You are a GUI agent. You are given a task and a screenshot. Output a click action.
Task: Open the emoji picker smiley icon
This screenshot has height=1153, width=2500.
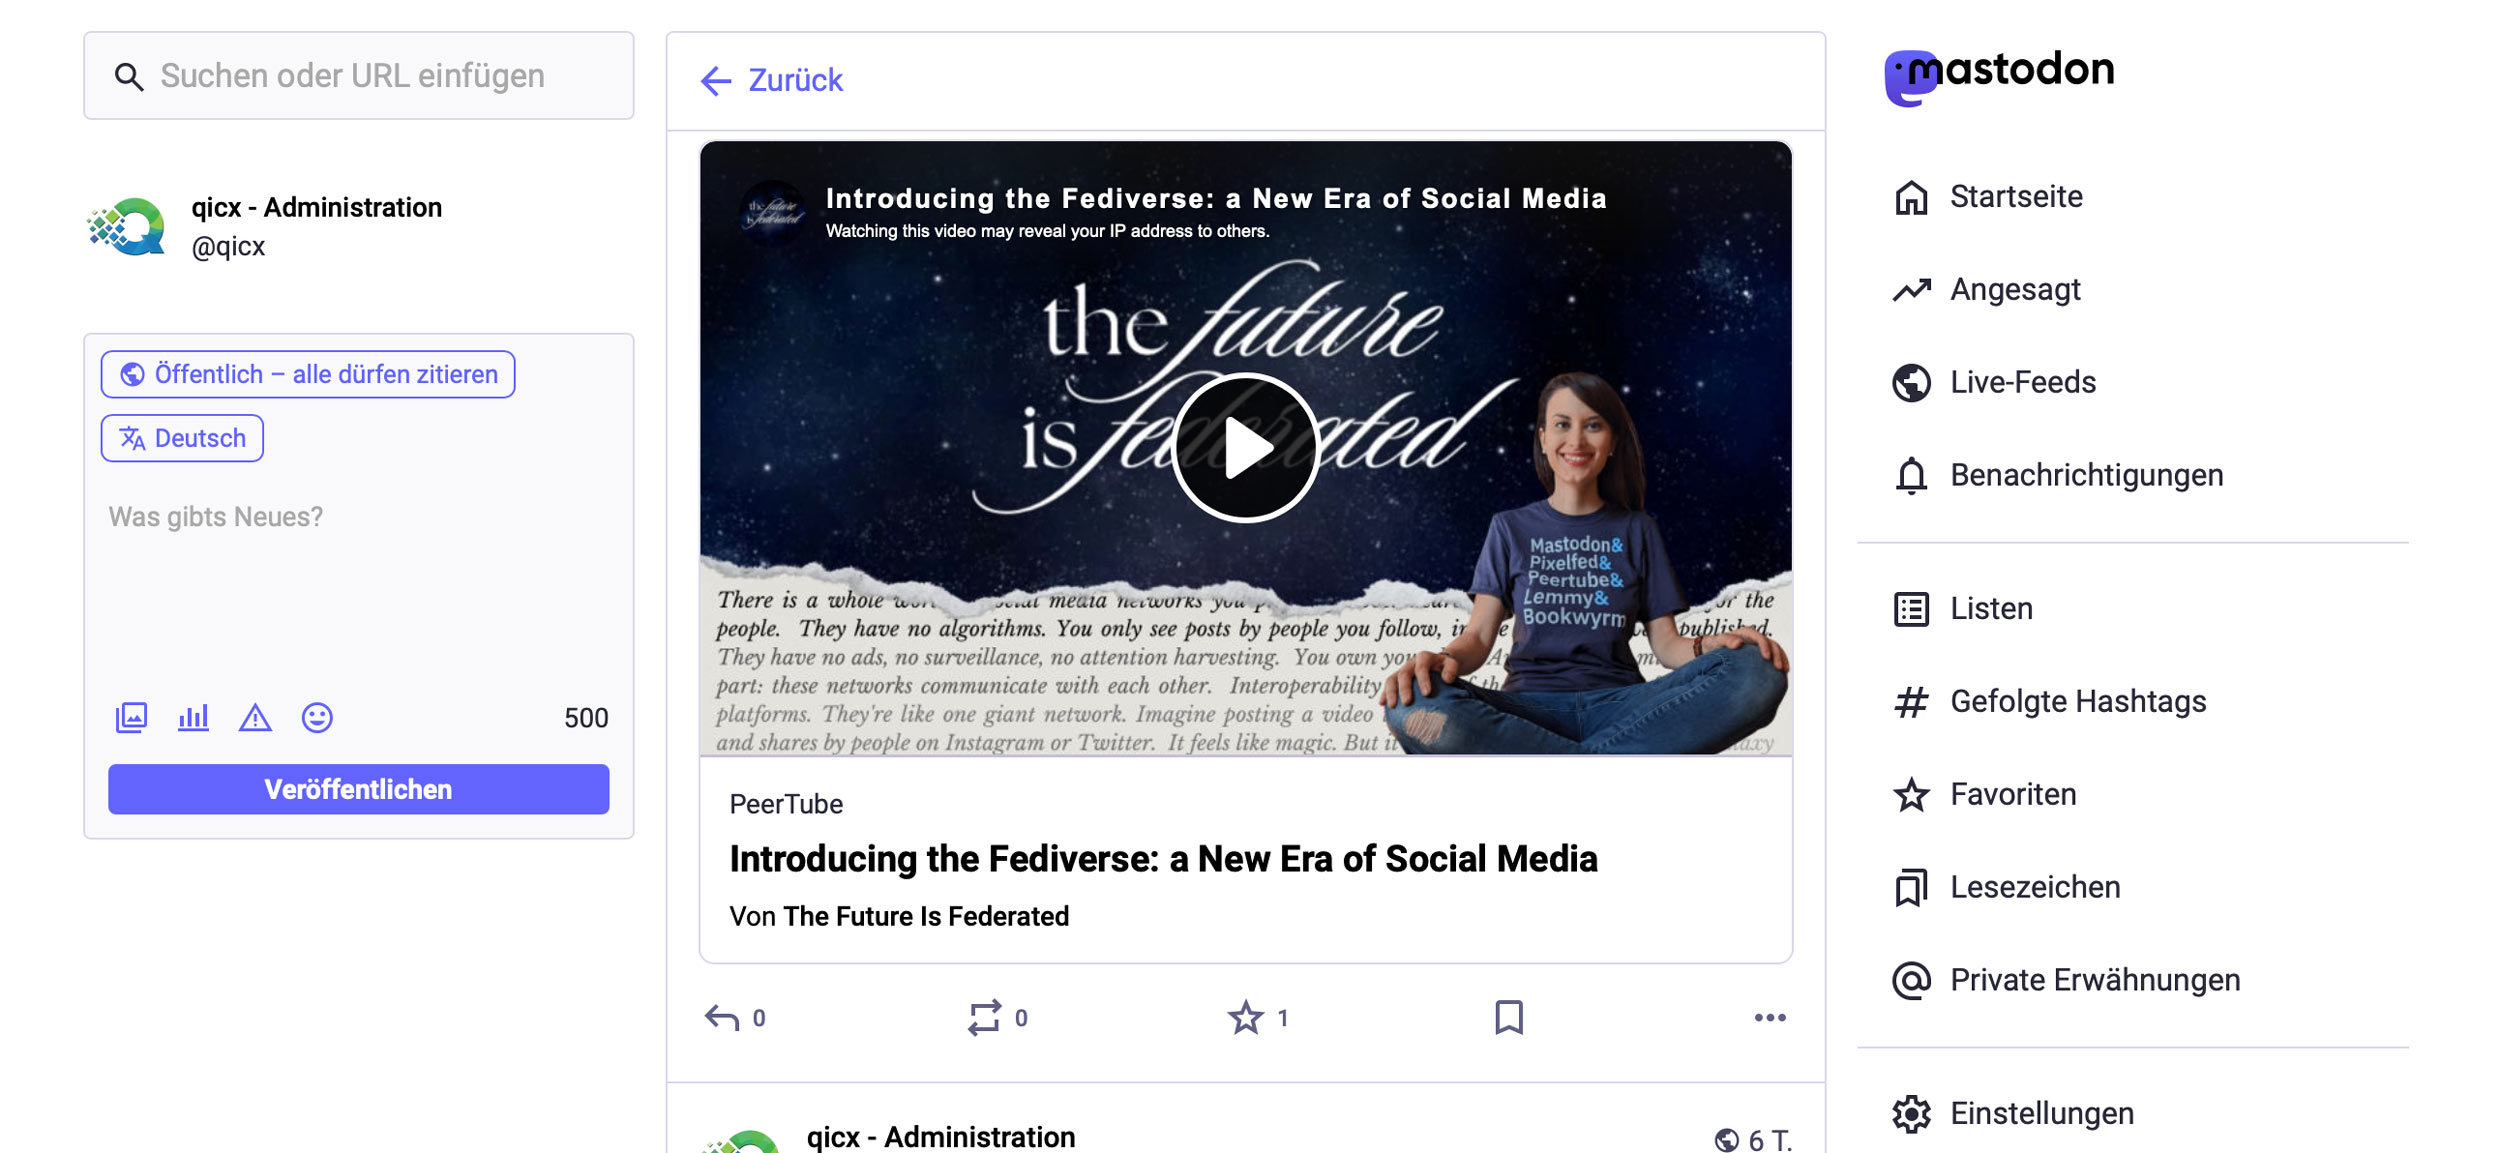317,717
